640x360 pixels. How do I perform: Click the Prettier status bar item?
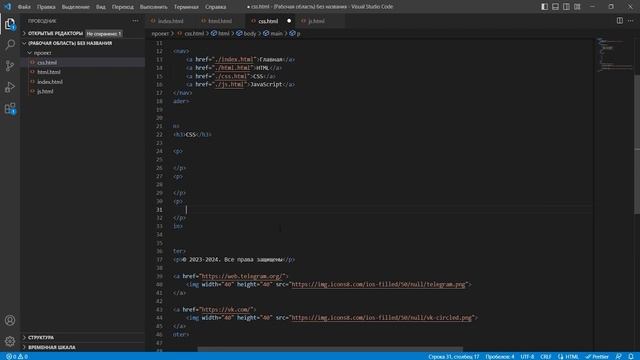coord(597,356)
